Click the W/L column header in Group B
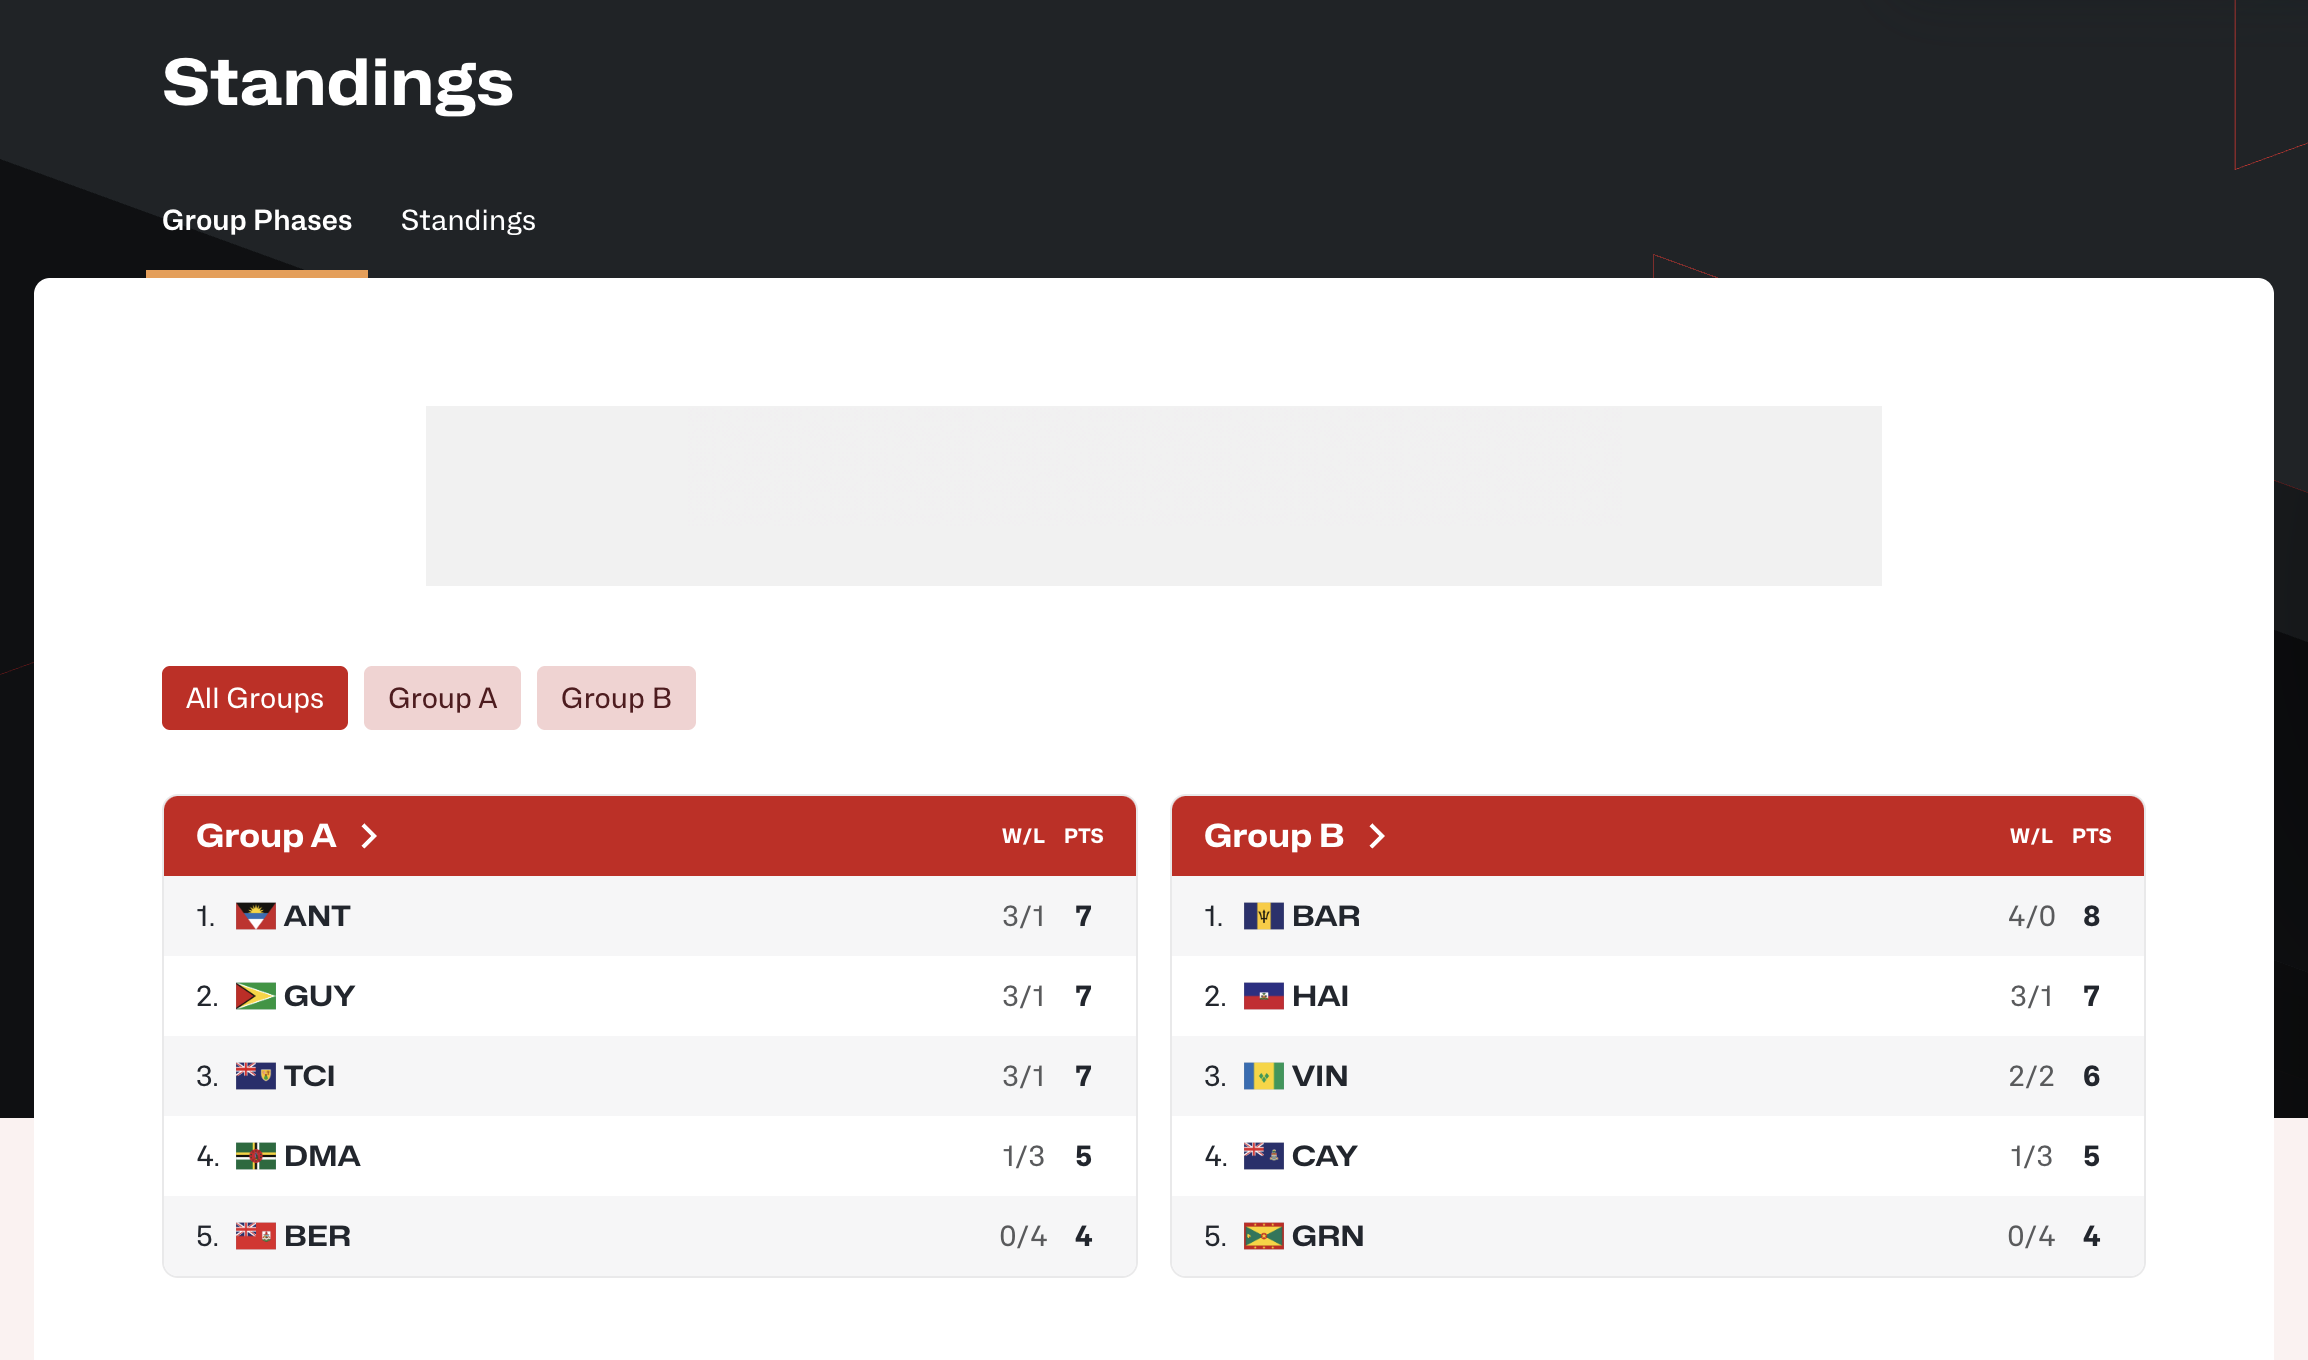The image size is (2308, 1360). pos(2031,836)
